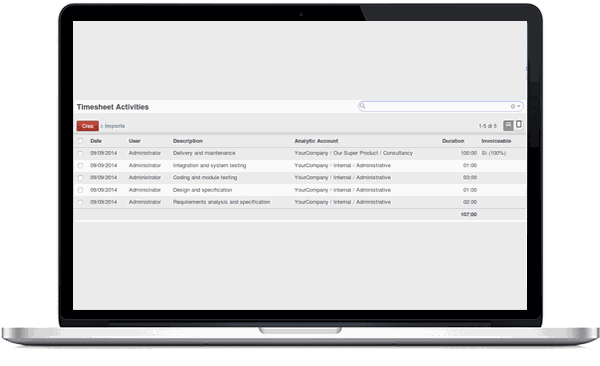
Task: Sort by the Invoiceable column header
Action: (496, 141)
